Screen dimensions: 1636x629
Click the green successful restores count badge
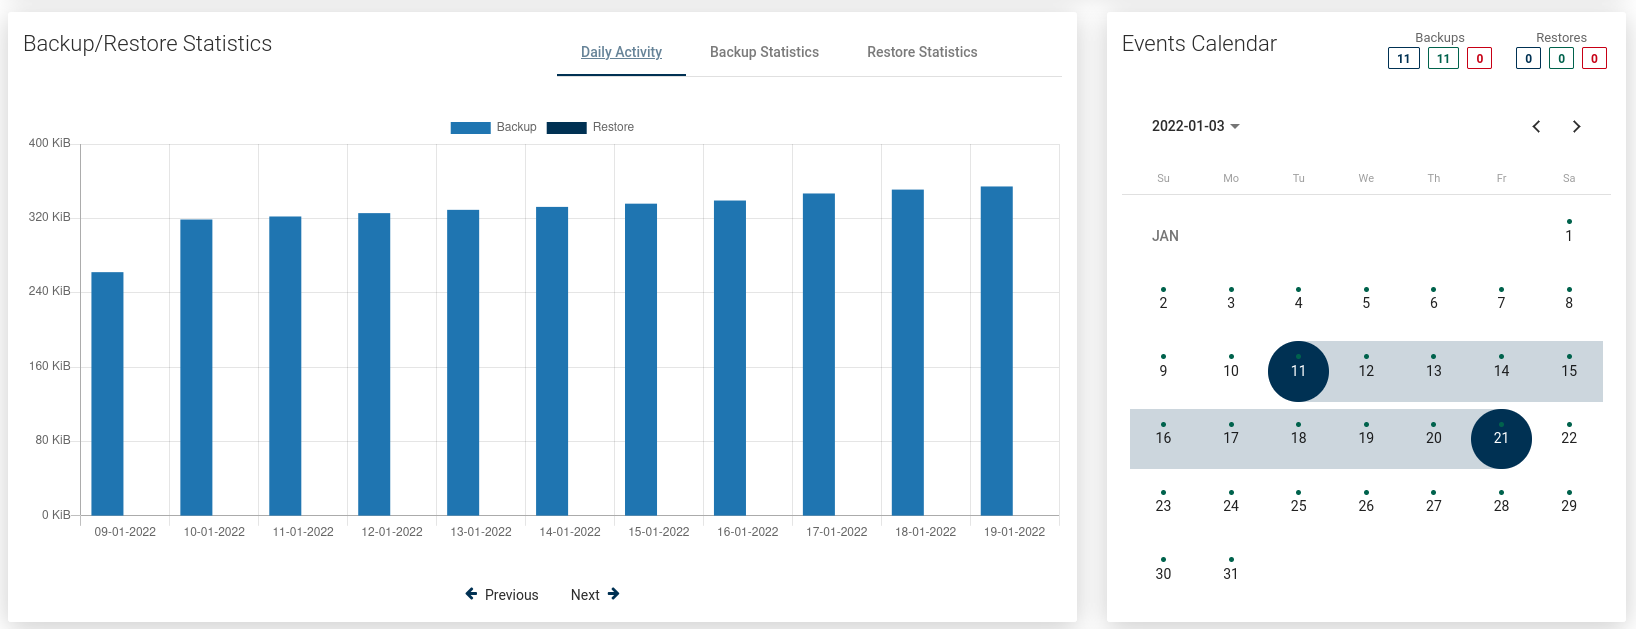(x=1561, y=59)
